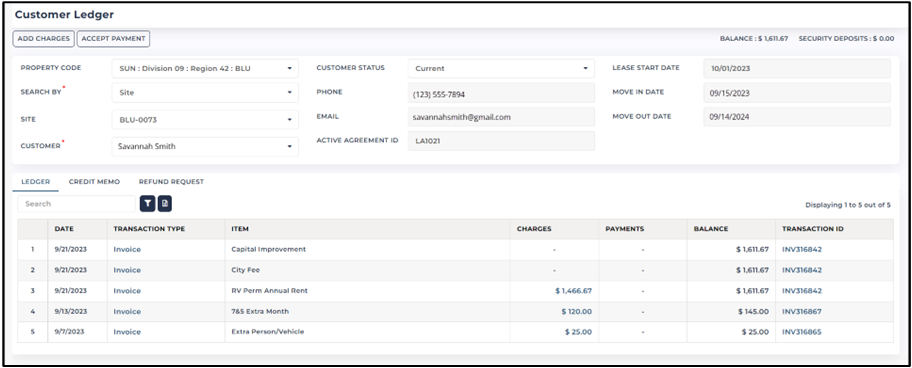Open transaction INV316867
This screenshot has height=368, width=912.
[801, 312]
